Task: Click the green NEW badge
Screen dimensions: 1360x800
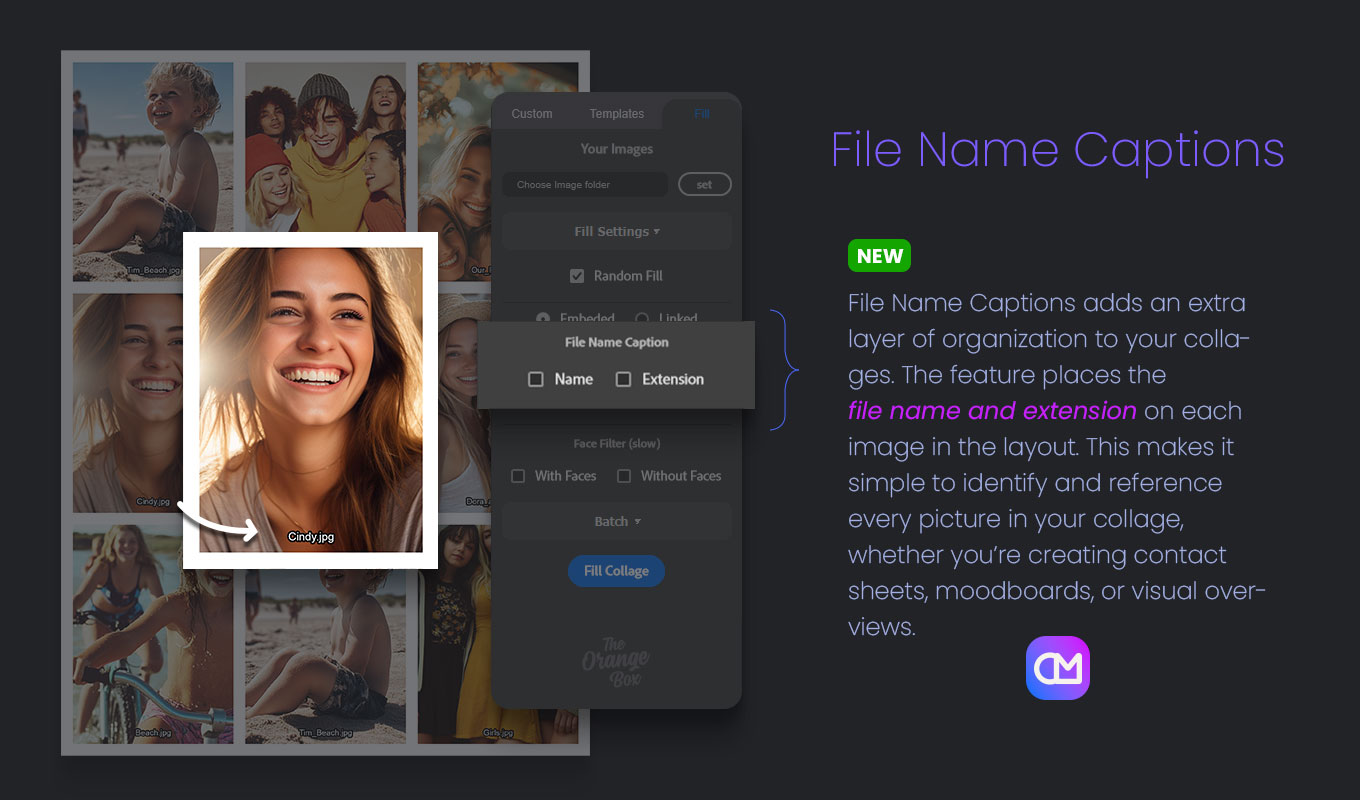Action: 879,256
